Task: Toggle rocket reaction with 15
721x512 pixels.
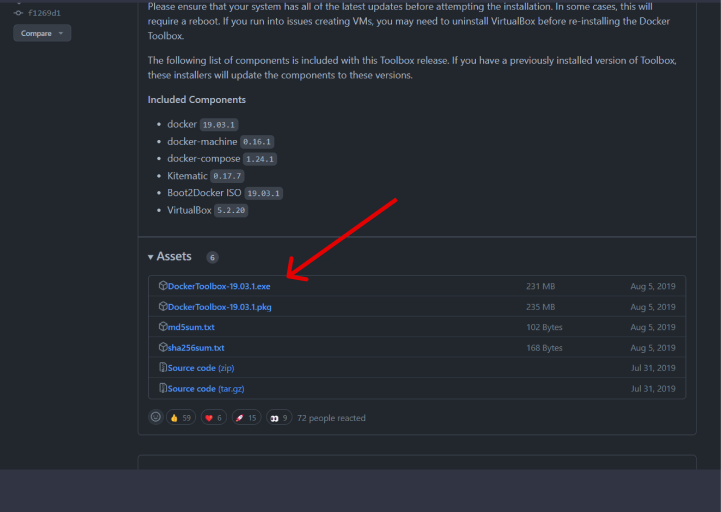Action: (246, 418)
